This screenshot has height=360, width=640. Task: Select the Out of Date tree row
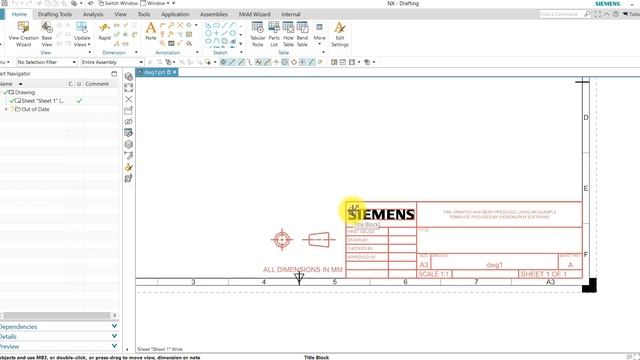click(35, 109)
